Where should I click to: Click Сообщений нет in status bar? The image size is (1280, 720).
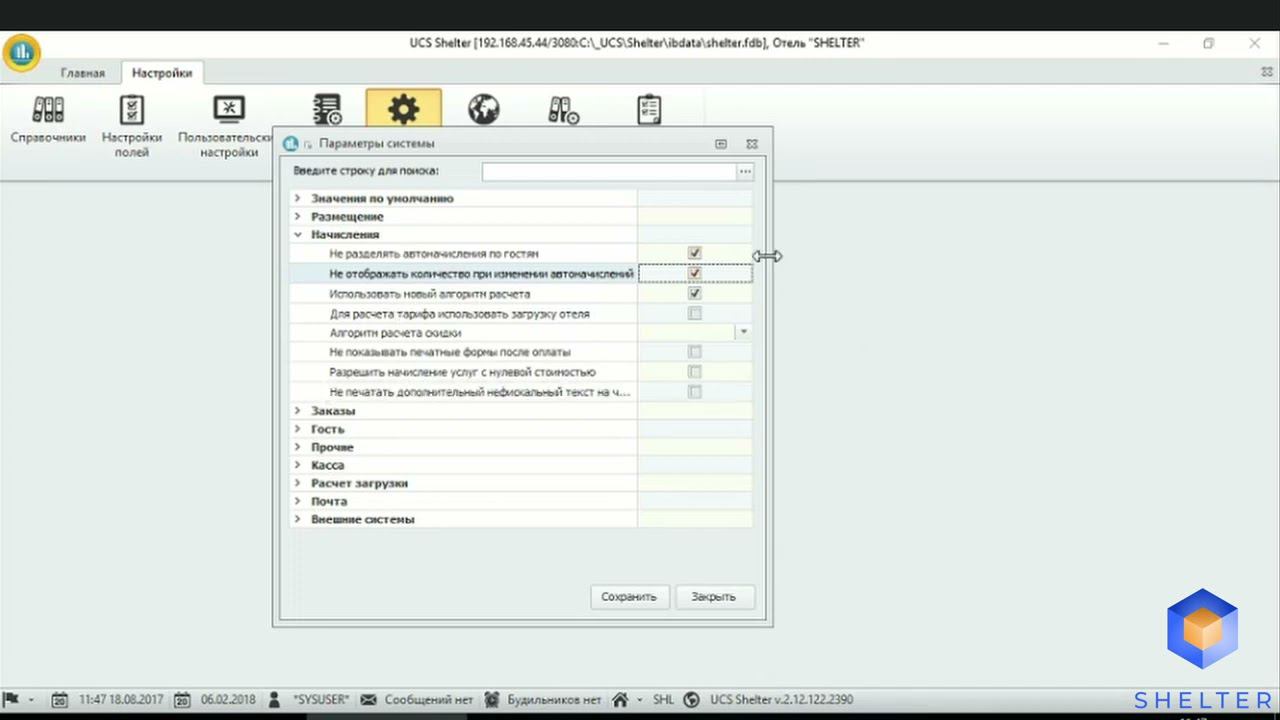tap(428, 700)
